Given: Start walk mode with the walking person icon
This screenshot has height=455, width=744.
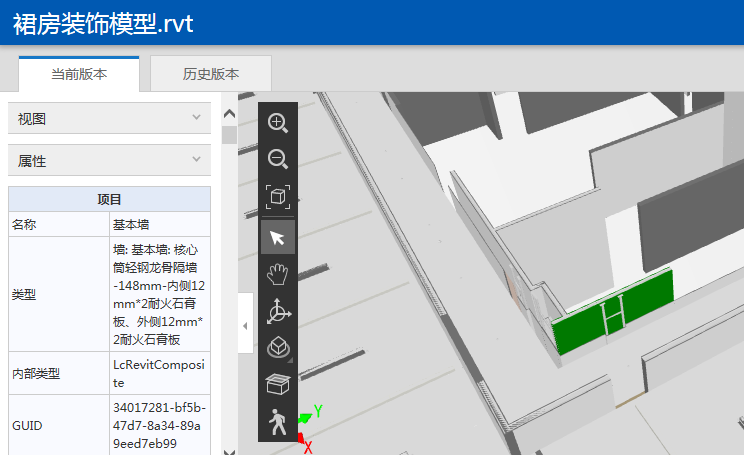Looking at the screenshot, I should 278,423.
